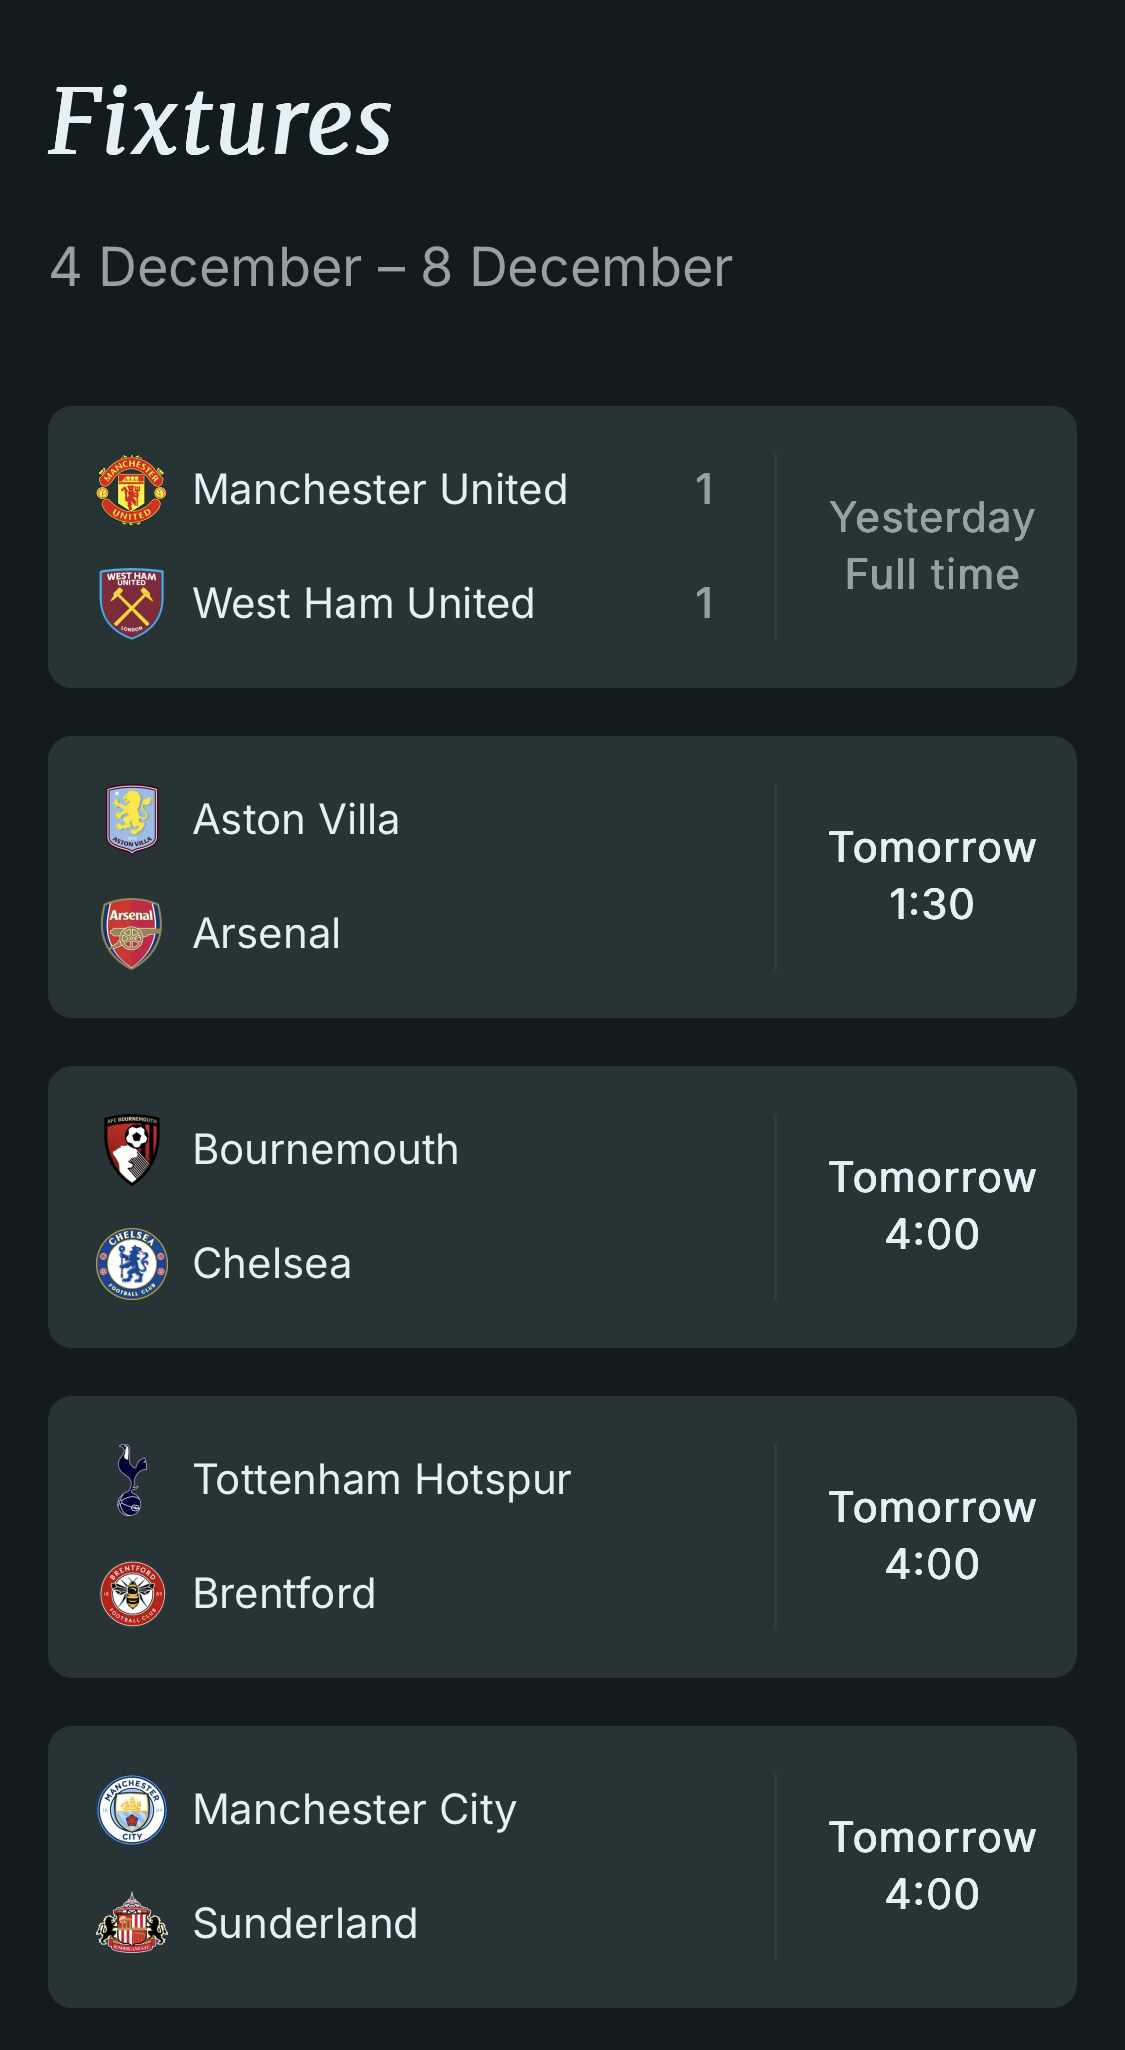
Task: Open Chelsea team name link
Action: click(272, 1264)
